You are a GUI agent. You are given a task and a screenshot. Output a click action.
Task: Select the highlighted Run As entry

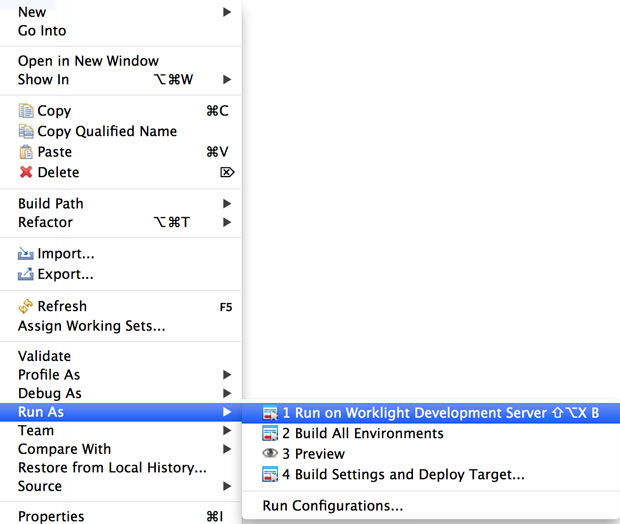point(121,412)
